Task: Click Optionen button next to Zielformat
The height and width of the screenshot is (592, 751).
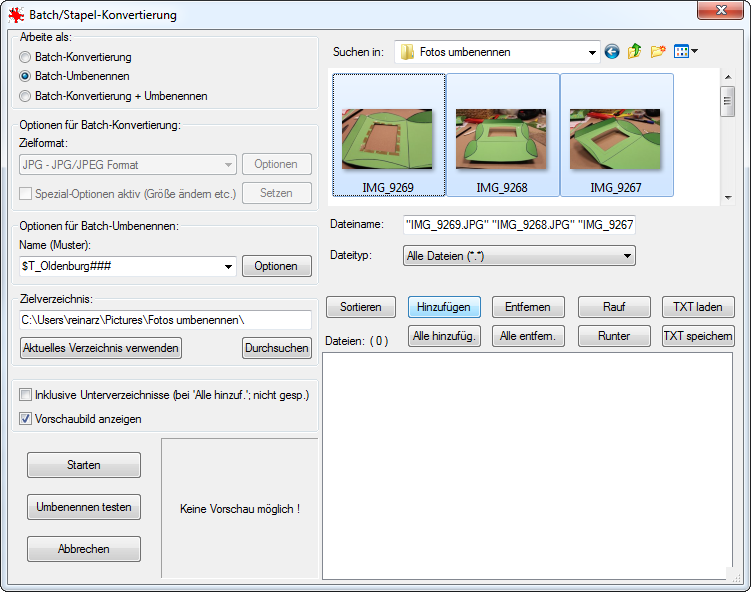Action: (277, 164)
